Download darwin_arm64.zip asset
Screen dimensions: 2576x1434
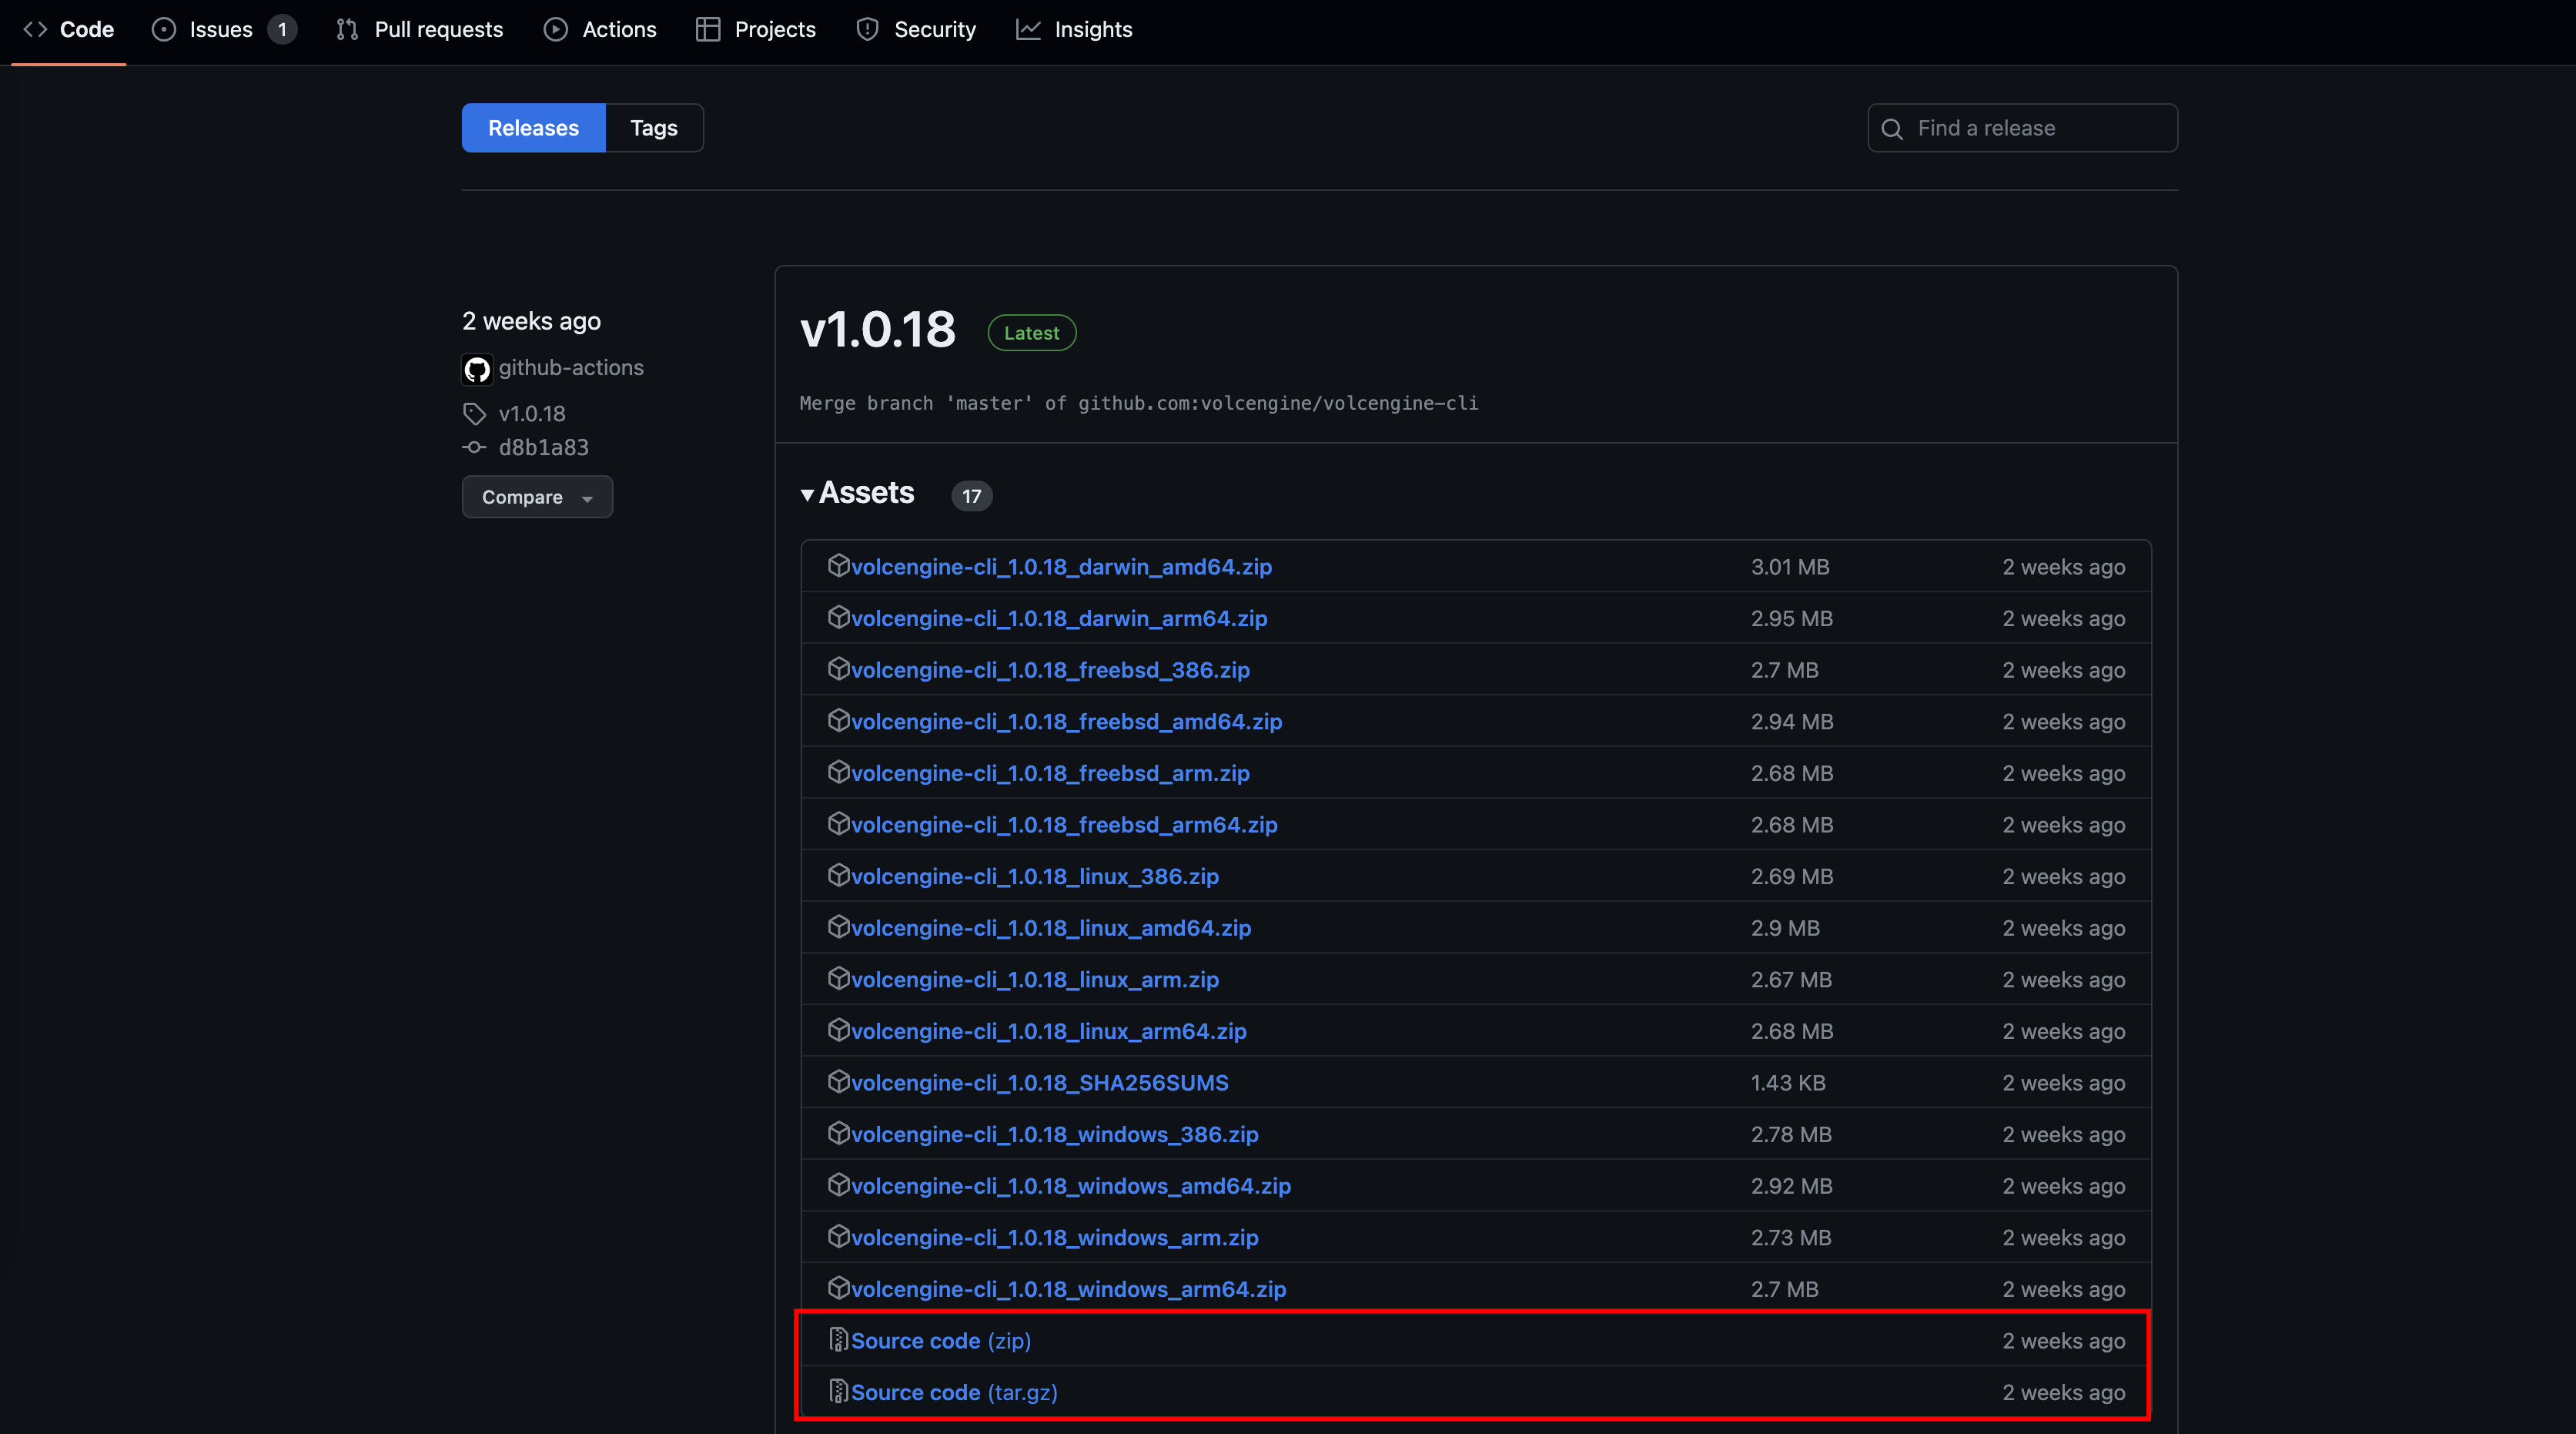coord(1059,619)
